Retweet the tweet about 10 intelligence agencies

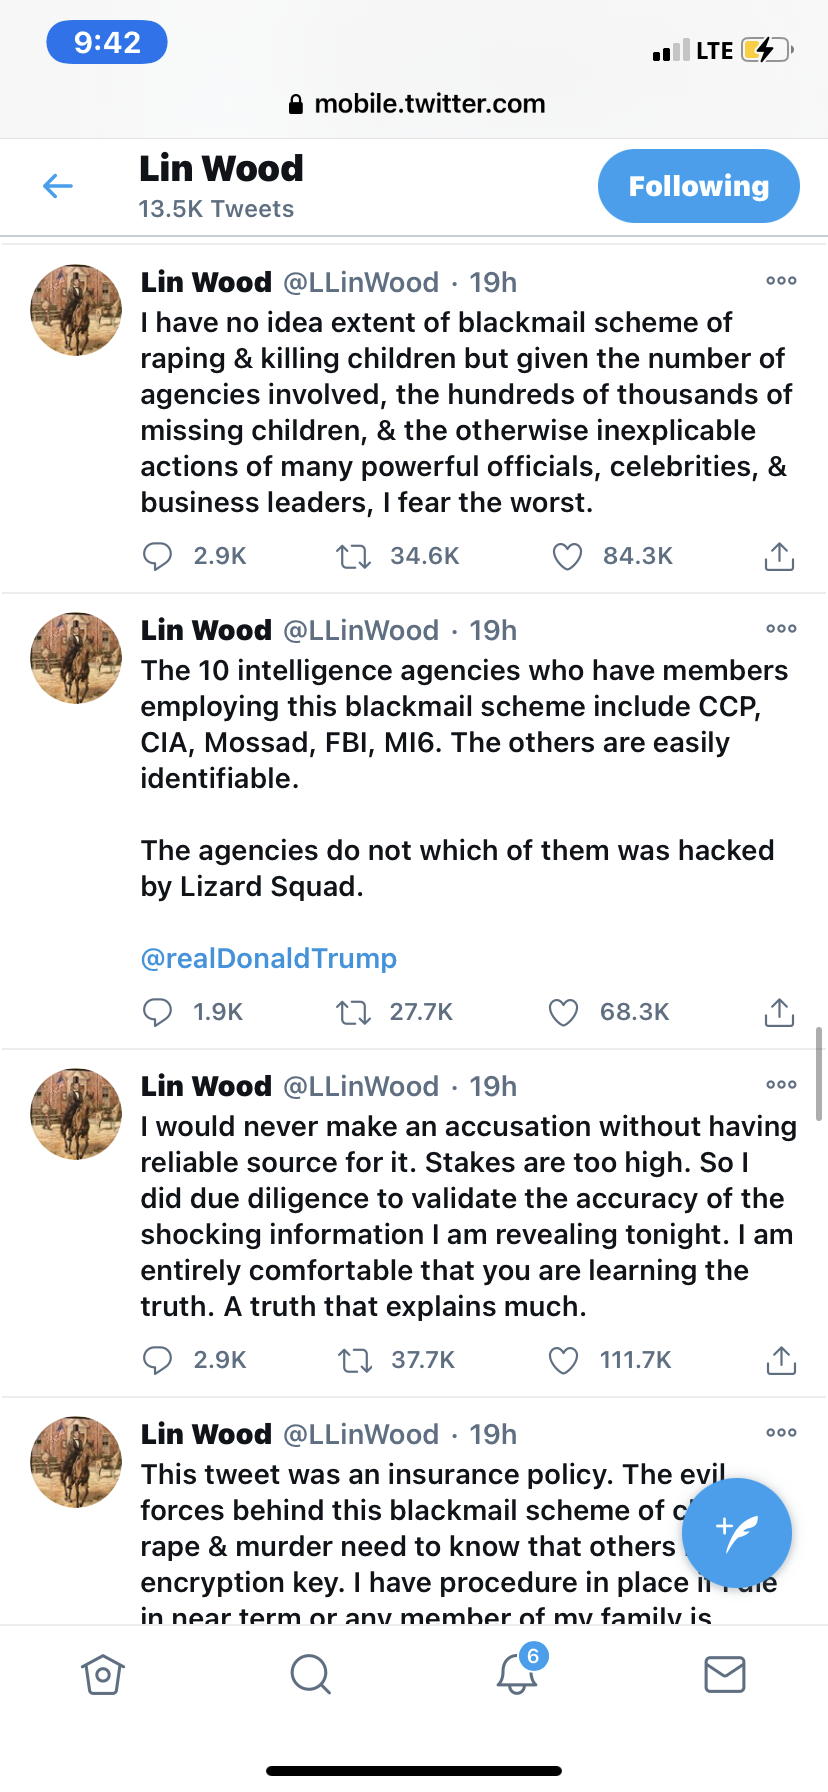coord(353,1012)
